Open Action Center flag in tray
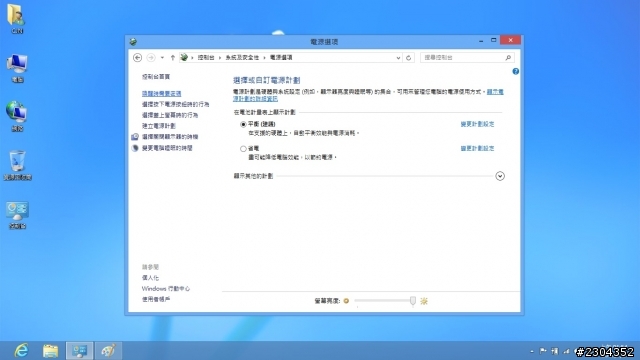This screenshot has width=640, height=360. tap(543, 351)
